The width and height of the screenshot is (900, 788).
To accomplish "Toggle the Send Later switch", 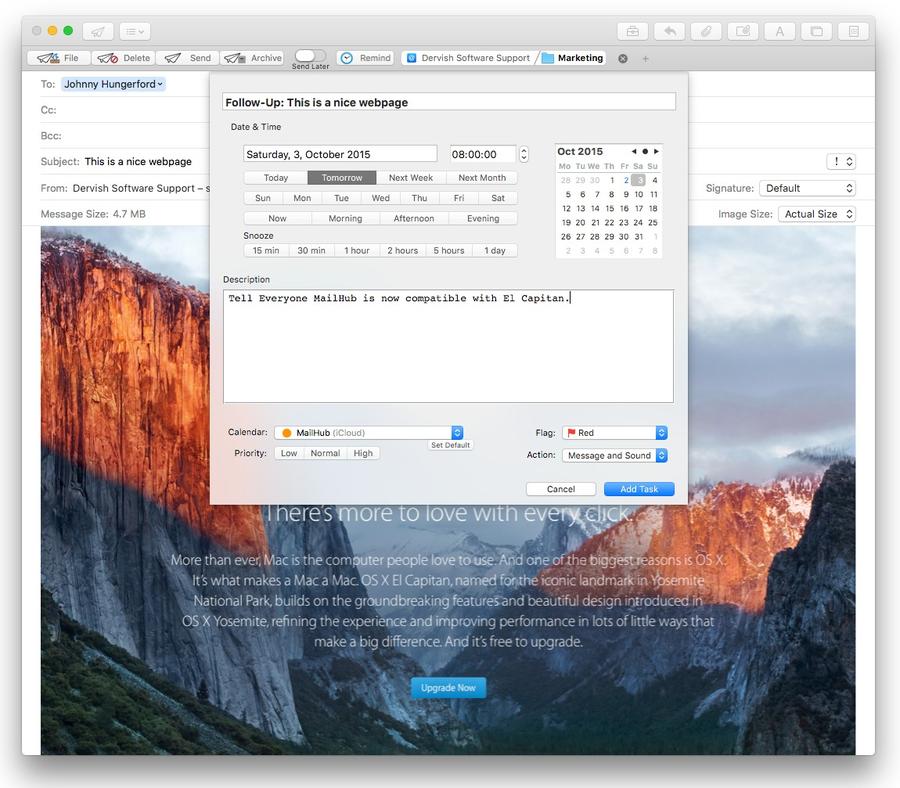I will (310, 56).
